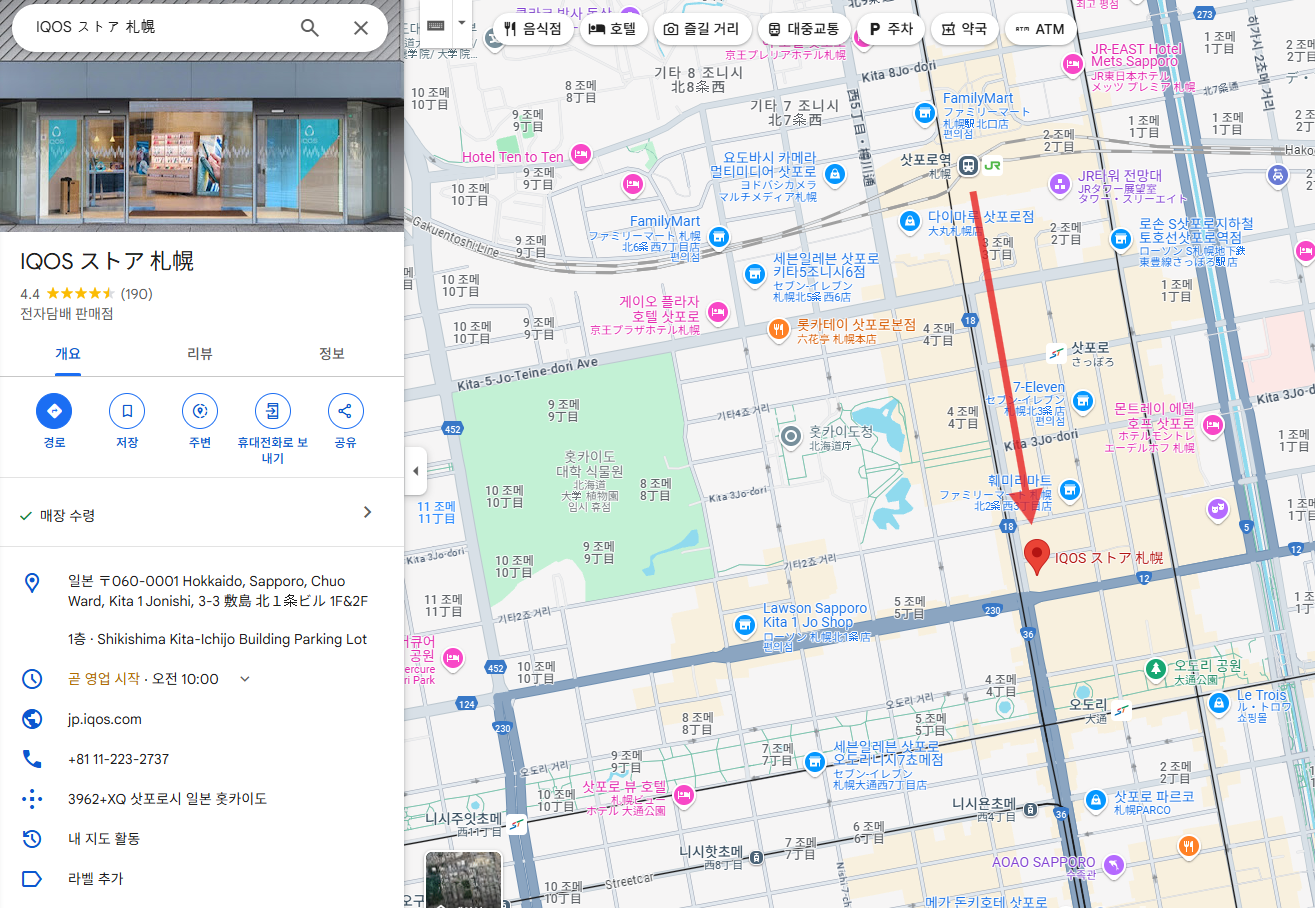Click the JR-EAST Hotel Mets Sapporo marker
The image size is (1315, 908).
(1072, 66)
